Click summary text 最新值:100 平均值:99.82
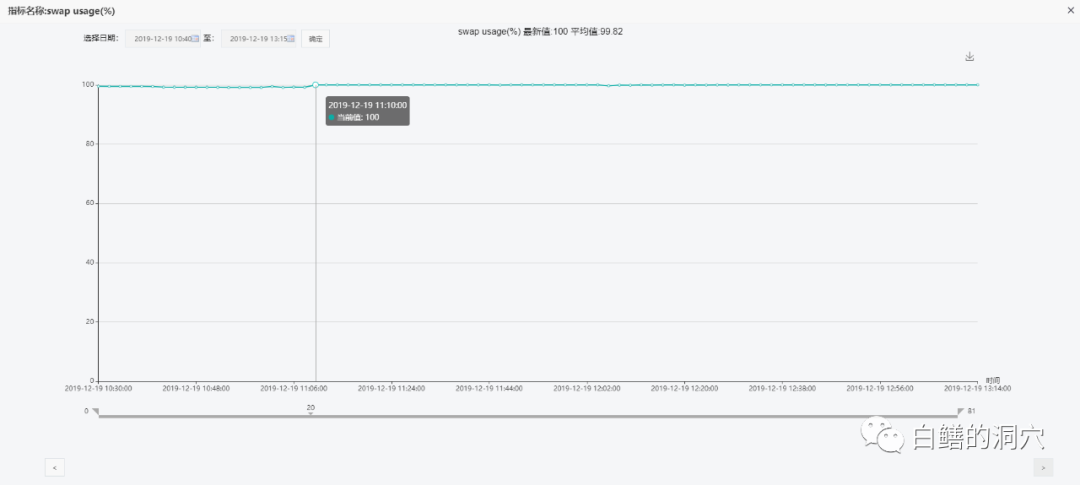Viewport: 1080px width, 485px height. [573, 32]
